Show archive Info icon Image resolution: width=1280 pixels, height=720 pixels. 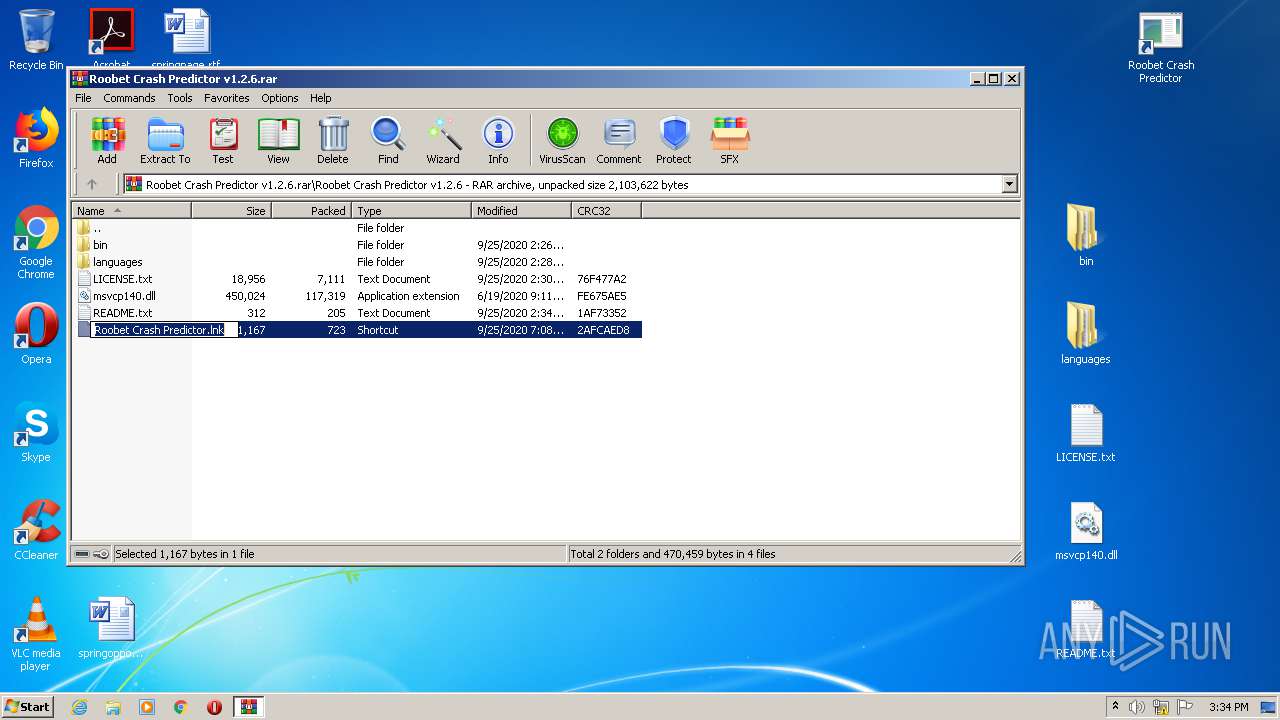pyautogui.click(x=498, y=141)
